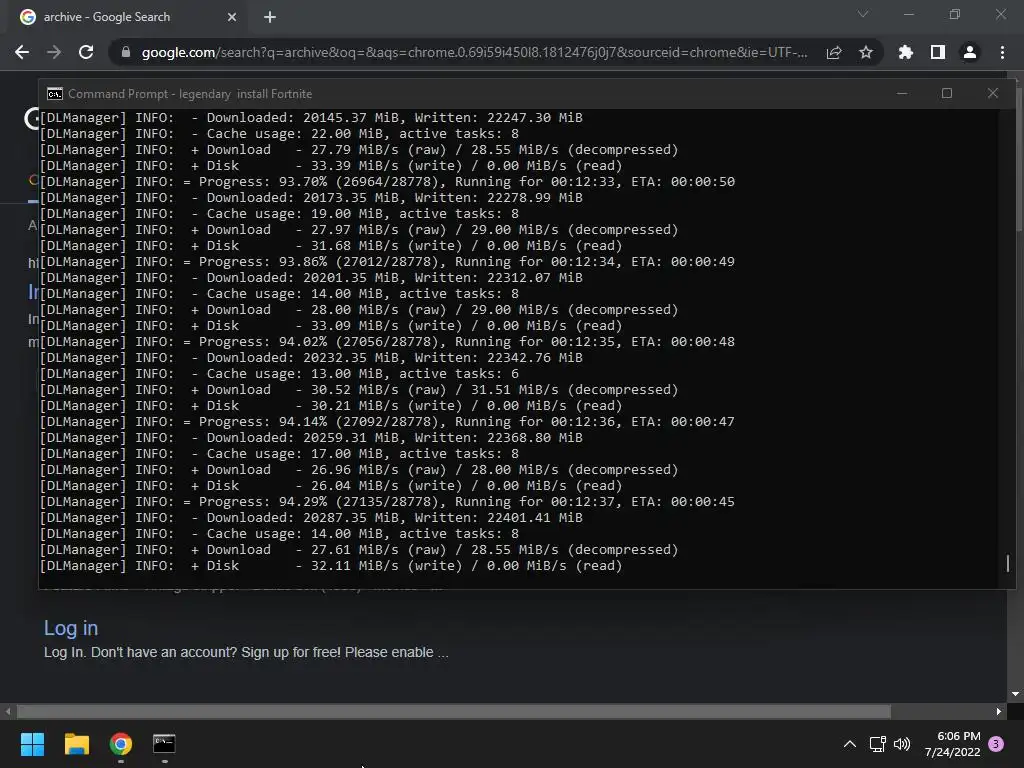Reload the Google search page

pyautogui.click(x=86, y=52)
